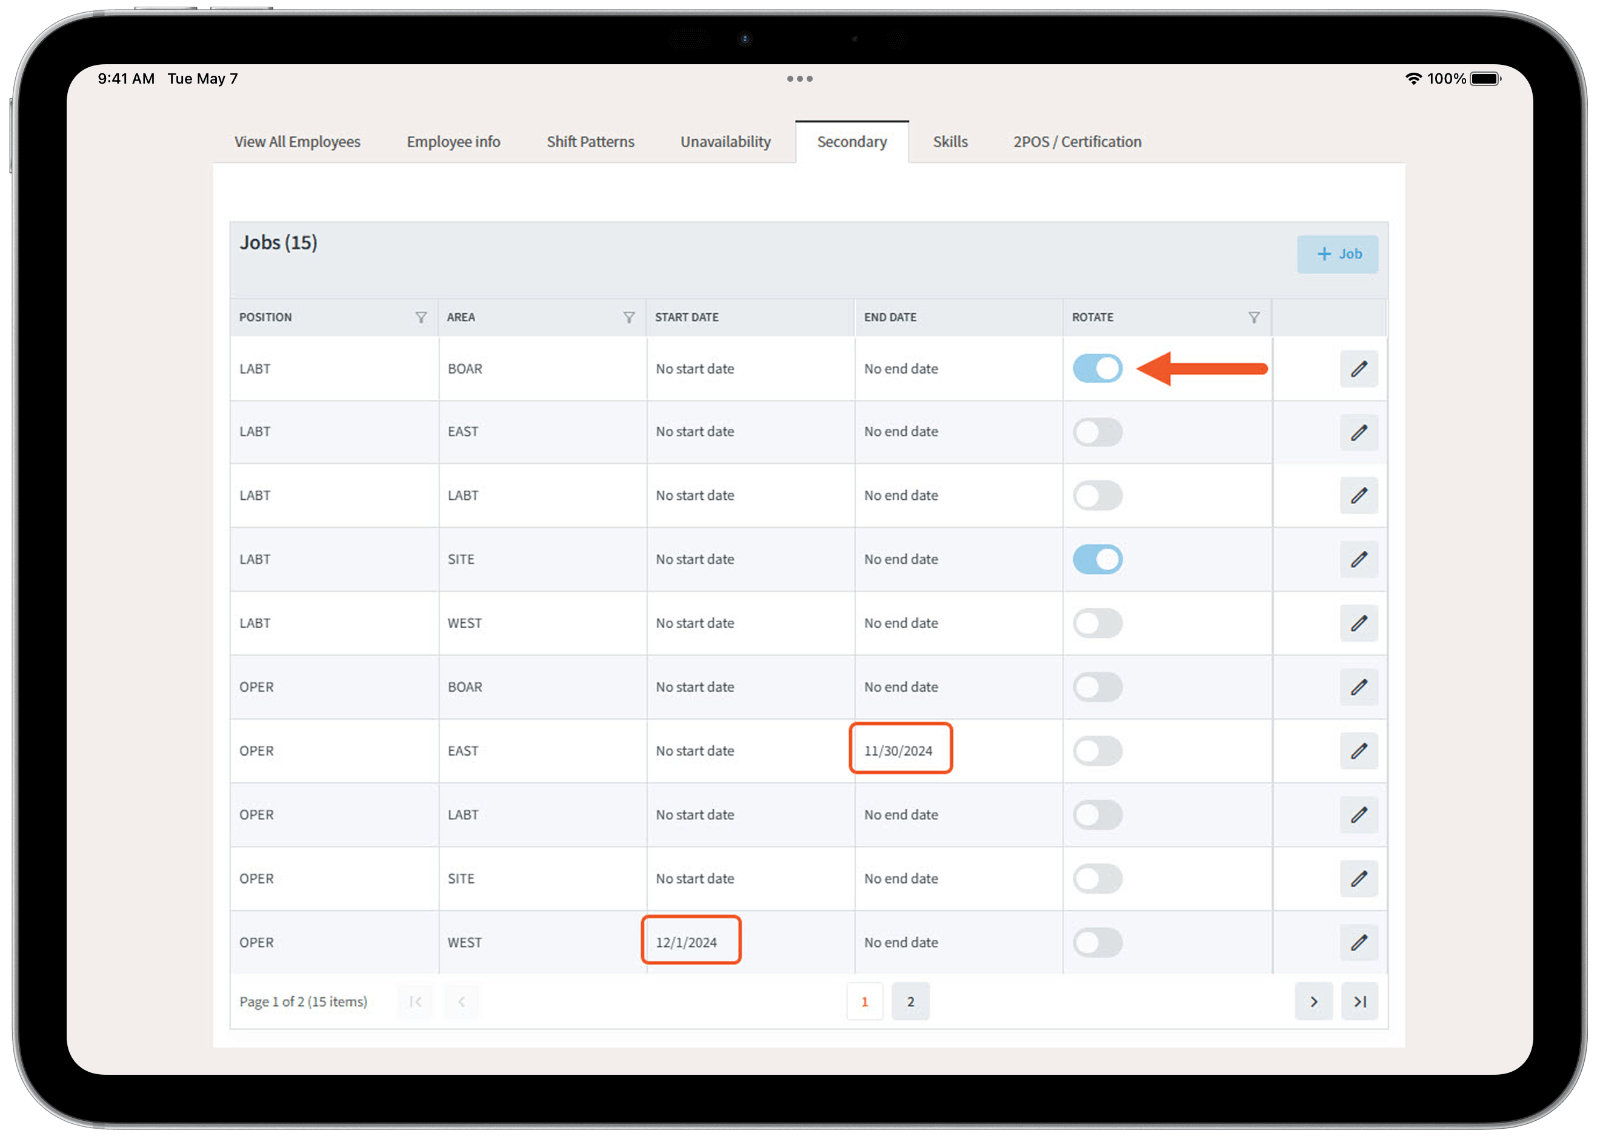Turn off Rotate for LABT BOAR
Image resolution: width=1600 pixels, height=1139 pixels.
(1098, 369)
